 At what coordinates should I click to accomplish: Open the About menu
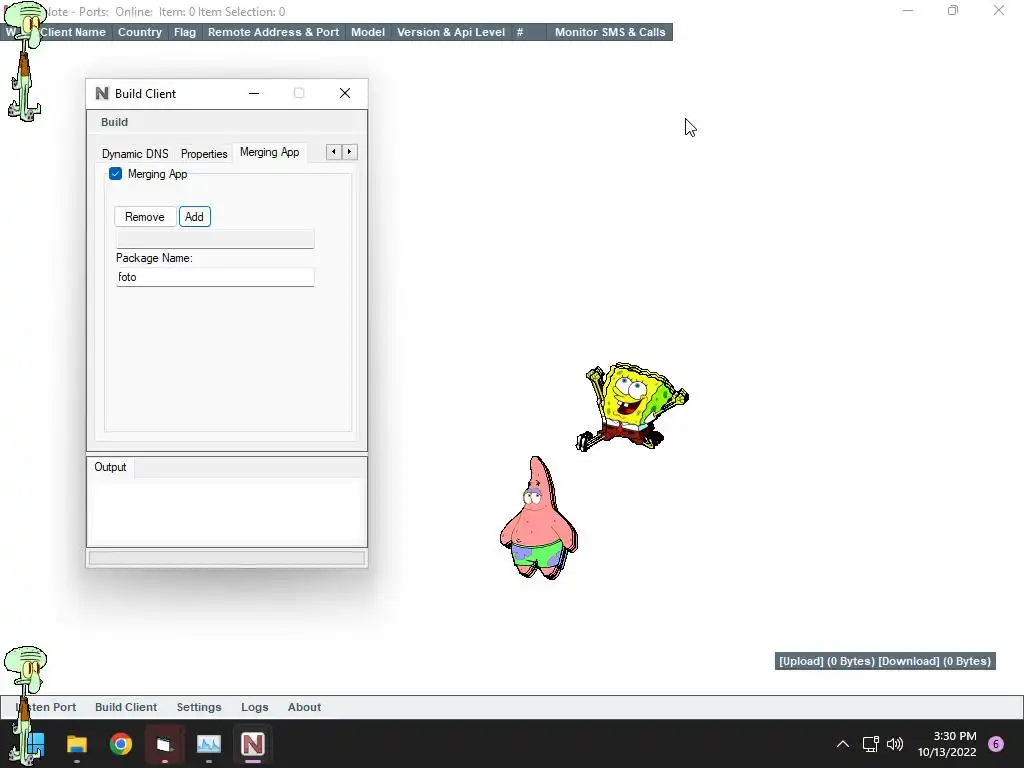coord(304,707)
